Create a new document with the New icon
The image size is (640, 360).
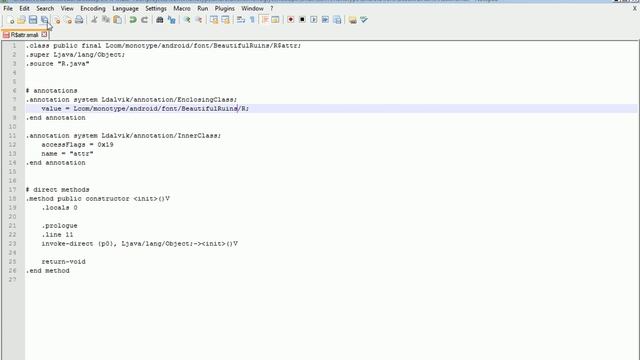(11, 20)
